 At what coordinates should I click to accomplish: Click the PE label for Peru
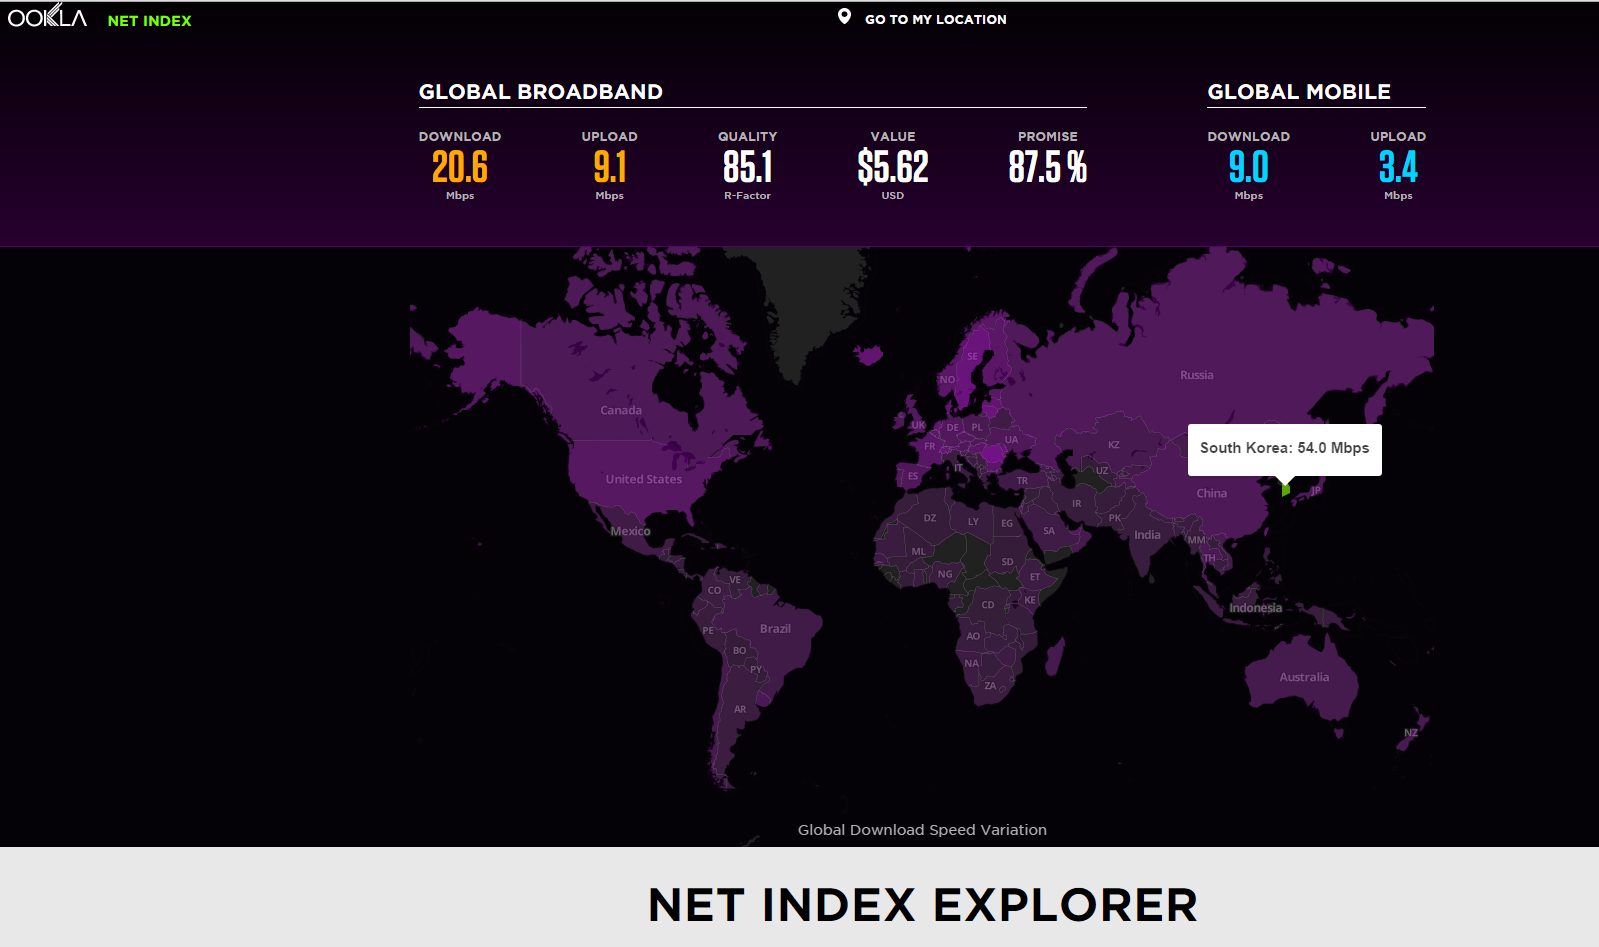[708, 631]
